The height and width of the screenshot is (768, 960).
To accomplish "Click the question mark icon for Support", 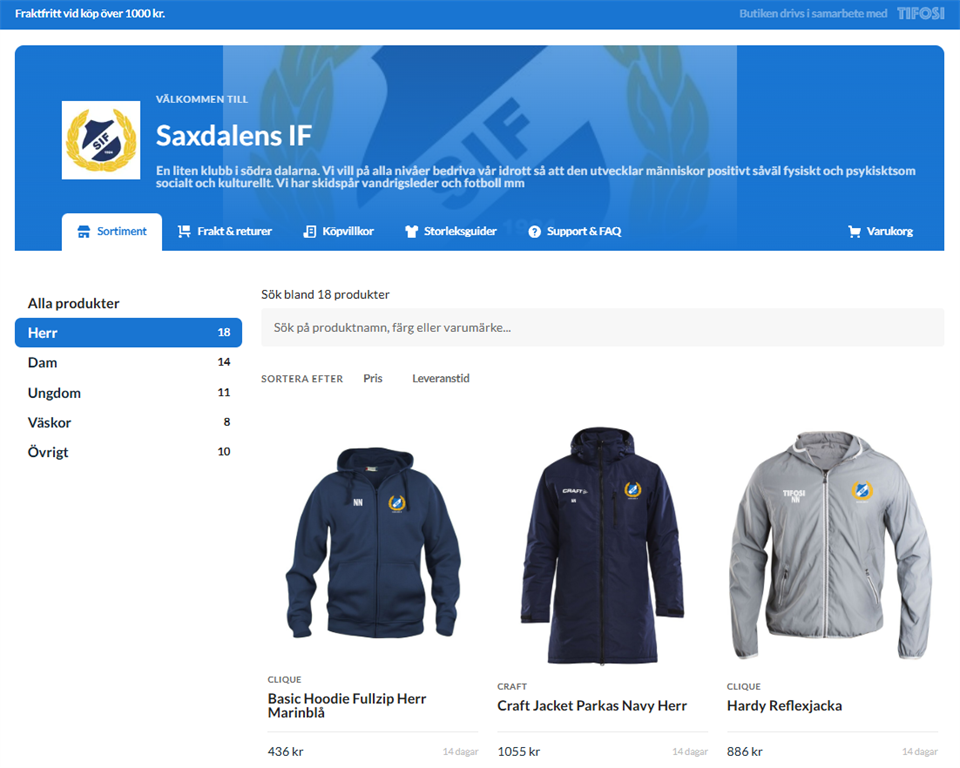I will (535, 231).
